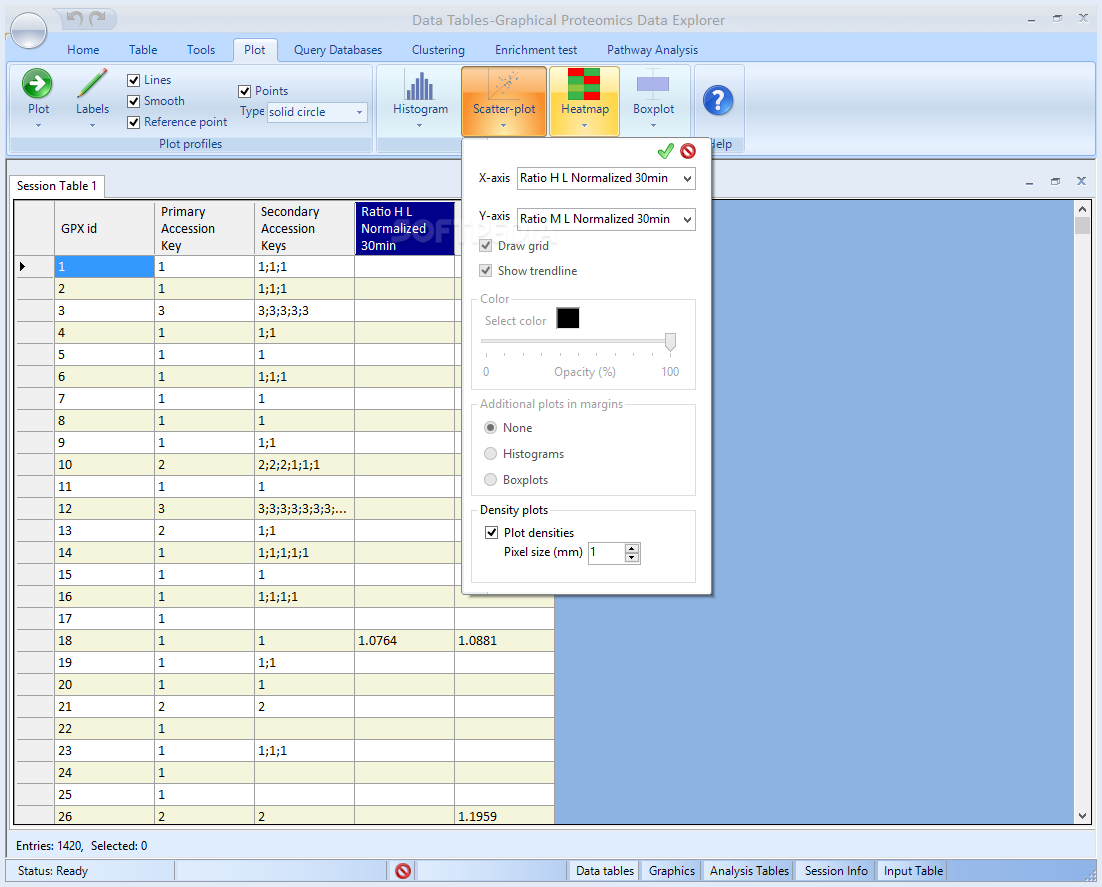Click the Ratio H L Normalized 30min header
Image resolution: width=1102 pixels, height=887 pixels.
(x=406, y=228)
